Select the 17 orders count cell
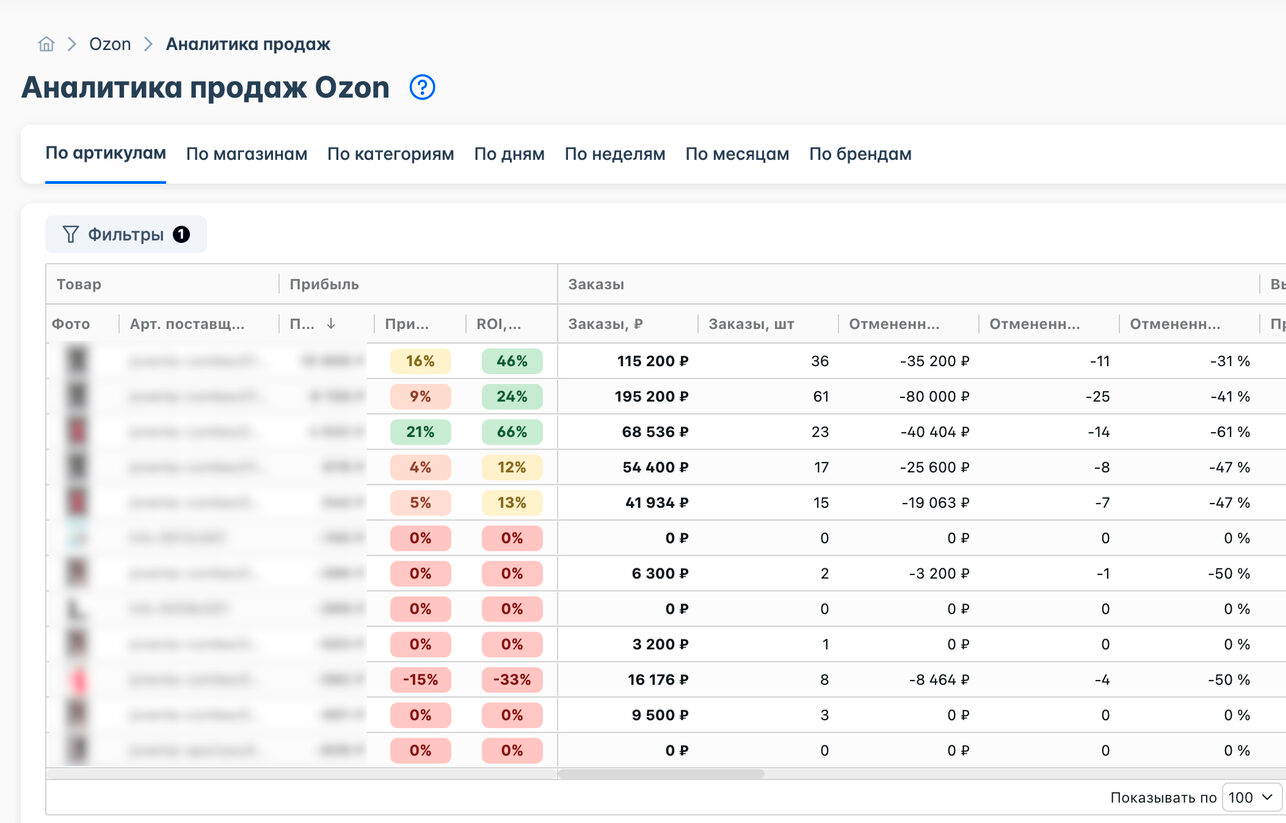 (768, 467)
